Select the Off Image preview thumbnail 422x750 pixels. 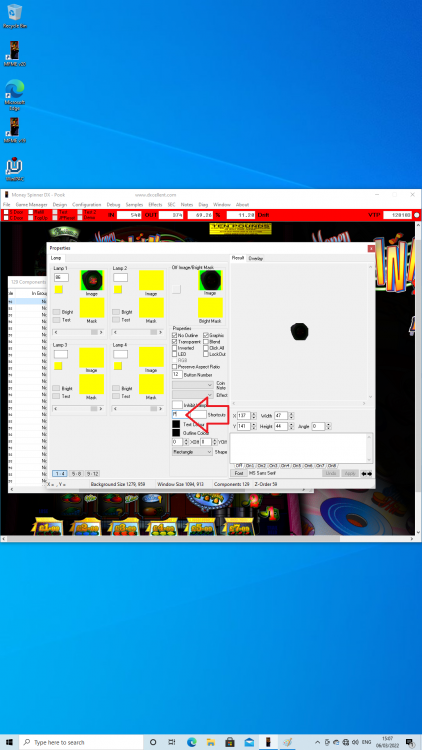tap(210, 280)
